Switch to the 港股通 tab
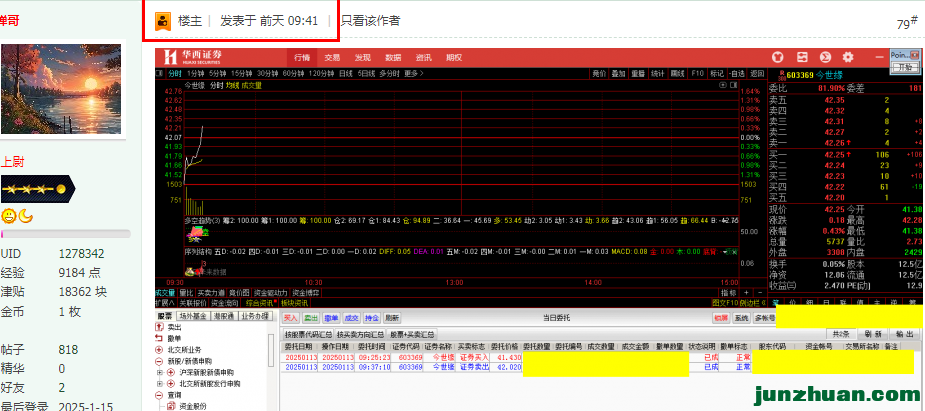Viewport: 925px width, 411px height. 224,316
